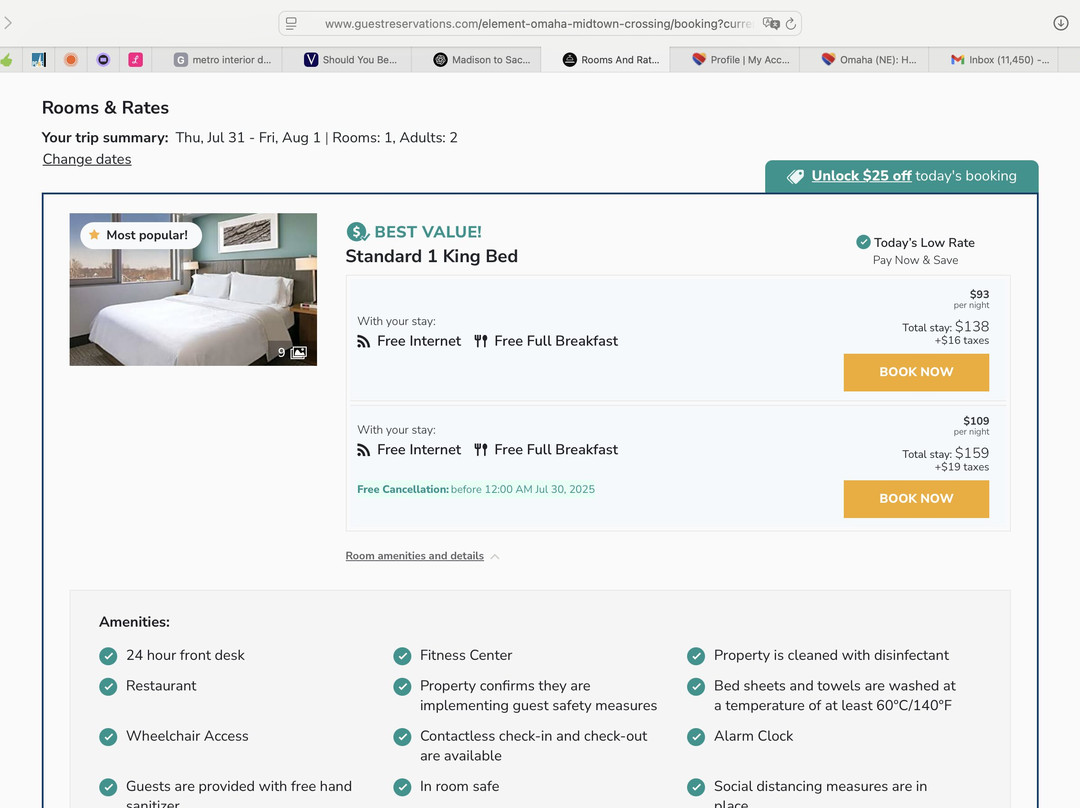Book the $109 free cancellation rate
The width and height of the screenshot is (1080, 808).
916,499
